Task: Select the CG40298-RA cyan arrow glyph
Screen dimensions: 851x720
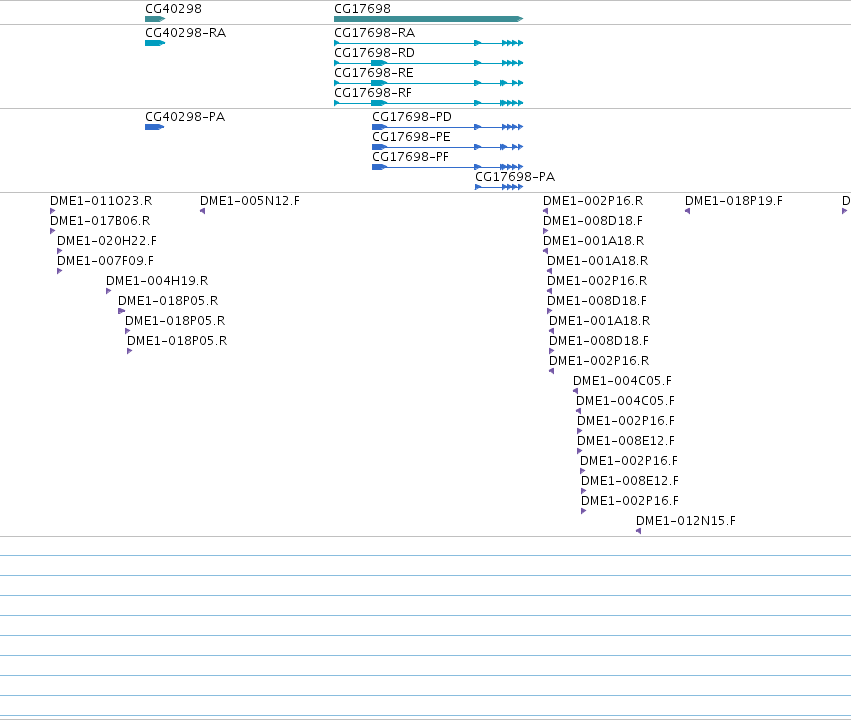Action: point(155,43)
